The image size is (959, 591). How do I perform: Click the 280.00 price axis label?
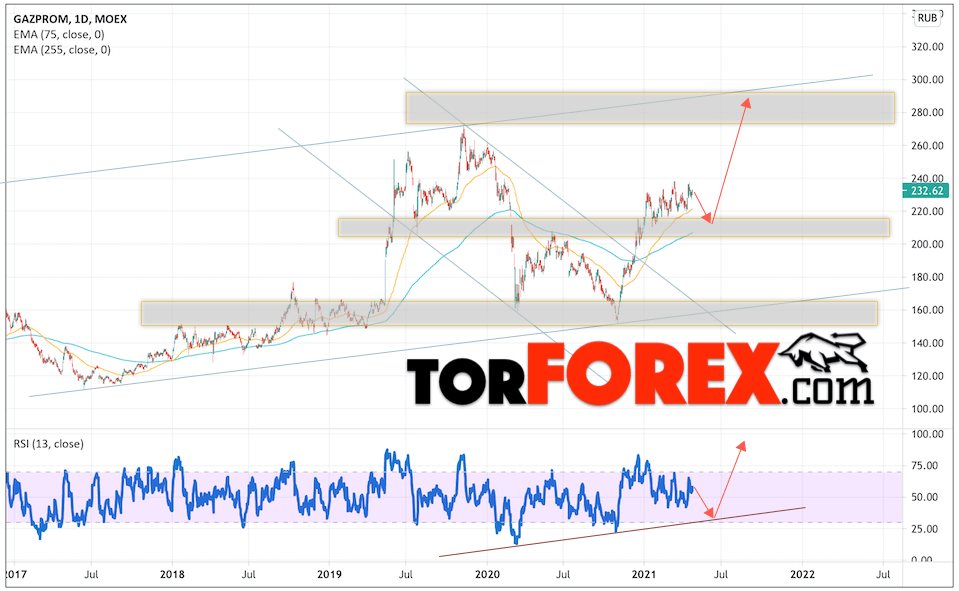pyautogui.click(x=927, y=113)
